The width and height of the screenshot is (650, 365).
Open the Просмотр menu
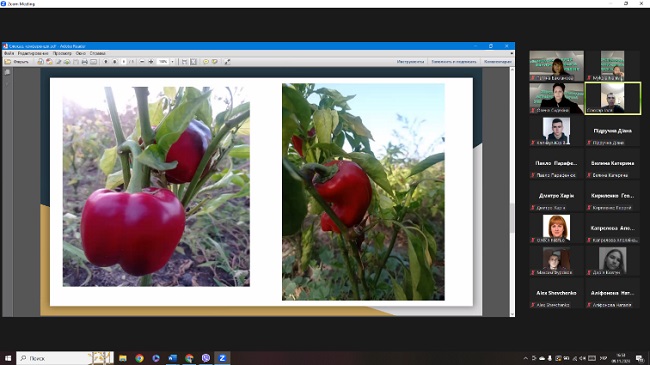click(62, 53)
